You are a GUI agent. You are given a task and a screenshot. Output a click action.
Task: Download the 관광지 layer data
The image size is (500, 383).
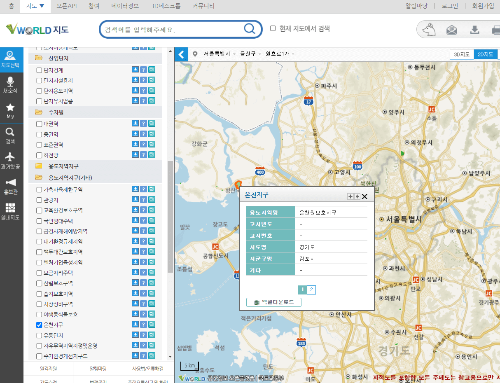tap(135, 199)
